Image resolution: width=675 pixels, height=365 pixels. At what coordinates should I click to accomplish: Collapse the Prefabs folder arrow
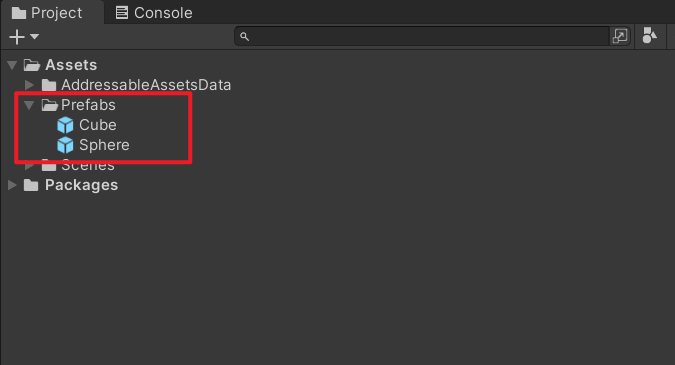coord(29,105)
